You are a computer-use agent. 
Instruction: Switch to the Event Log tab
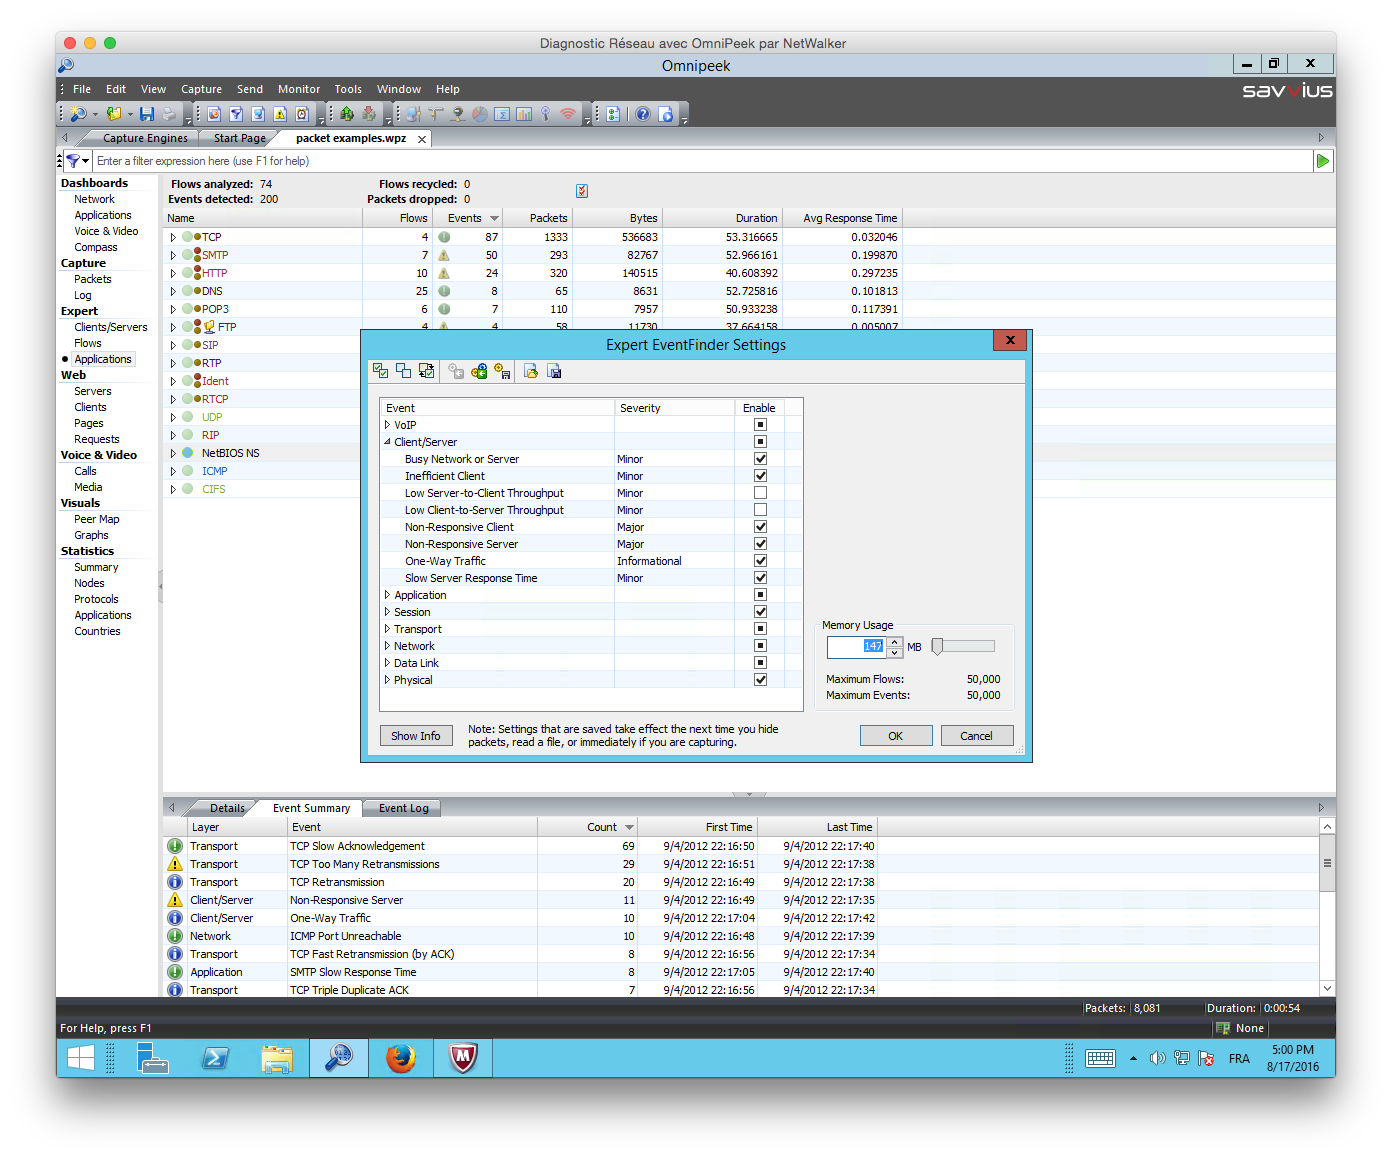pyautogui.click(x=403, y=808)
